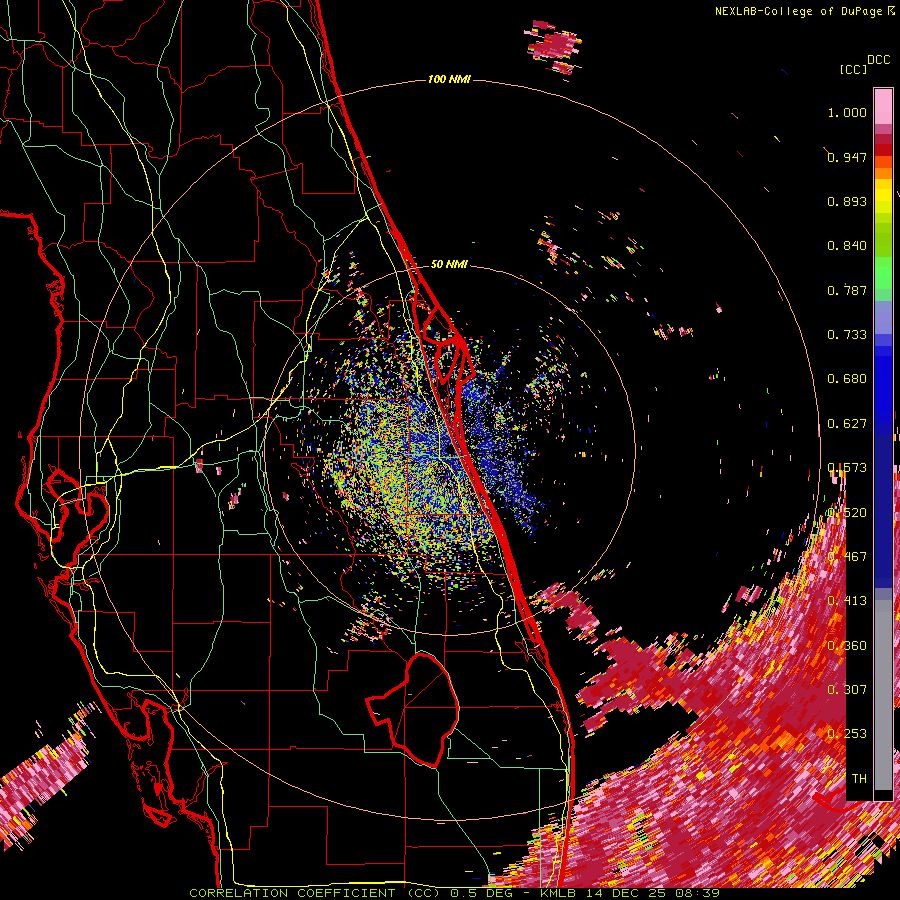This screenshot has height=900, width=900.
Task: Click the 0.307 legend value
Action: 847,690
